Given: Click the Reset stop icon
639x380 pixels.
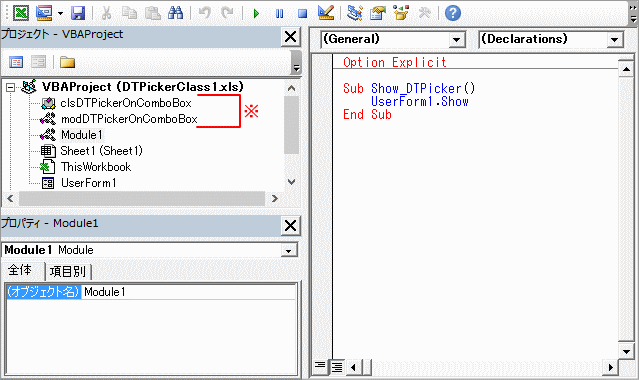Looking at the screenshot, I should [302, 13].
